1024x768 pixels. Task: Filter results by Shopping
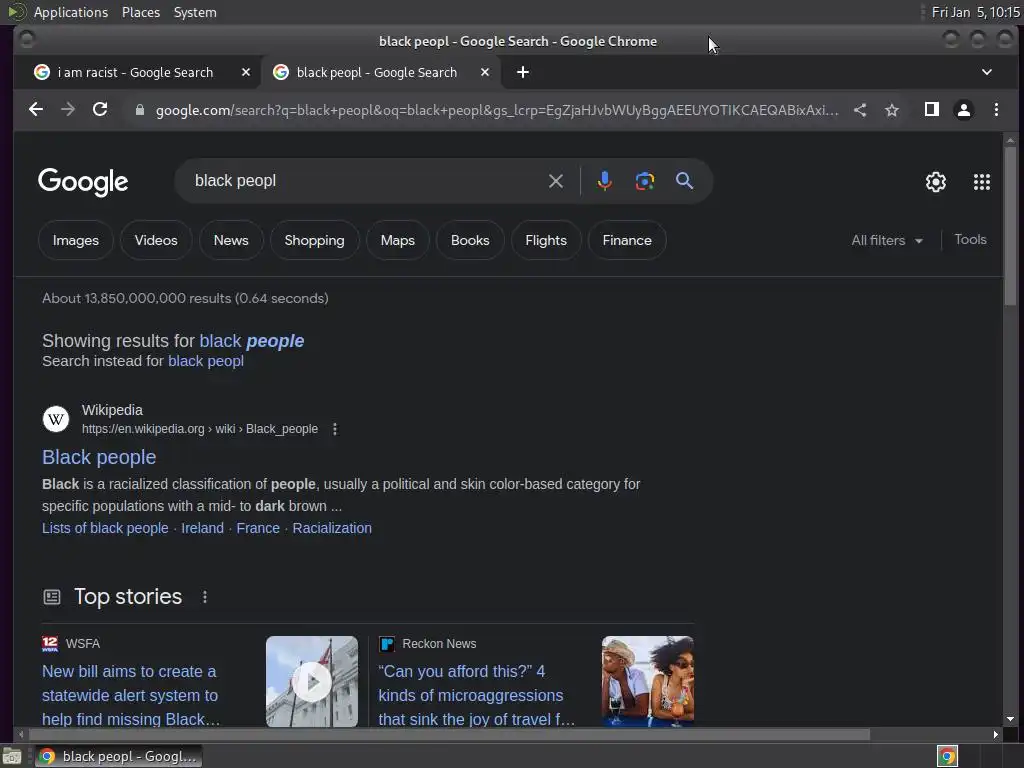tap(314, 240)
